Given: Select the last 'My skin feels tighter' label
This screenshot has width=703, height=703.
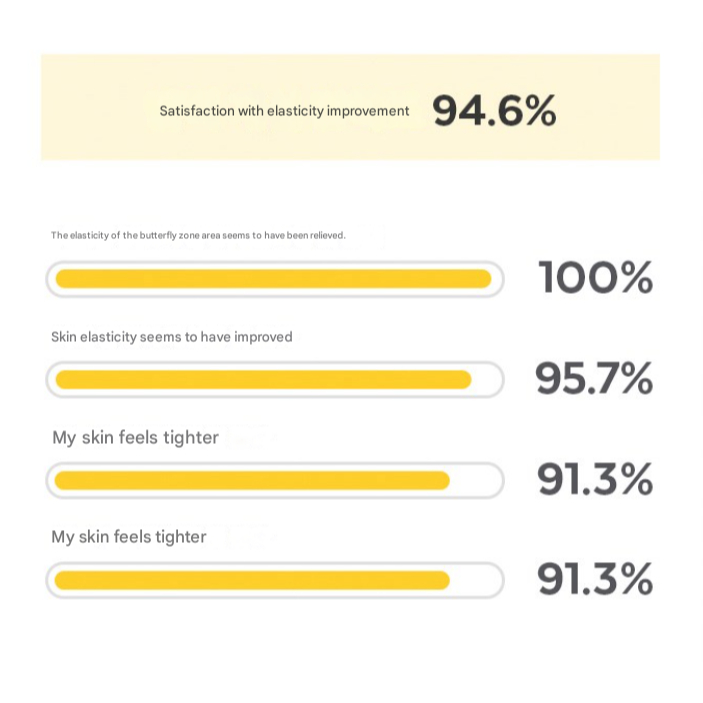Looking at the screenshot, I should (129, 537).
